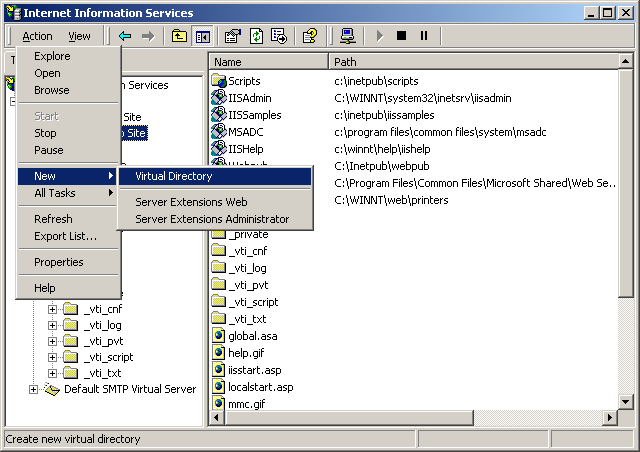The height and width of the screenshot is (452, 640).
Task: Select the mmc.gif file icon
Action: (219, 403)
